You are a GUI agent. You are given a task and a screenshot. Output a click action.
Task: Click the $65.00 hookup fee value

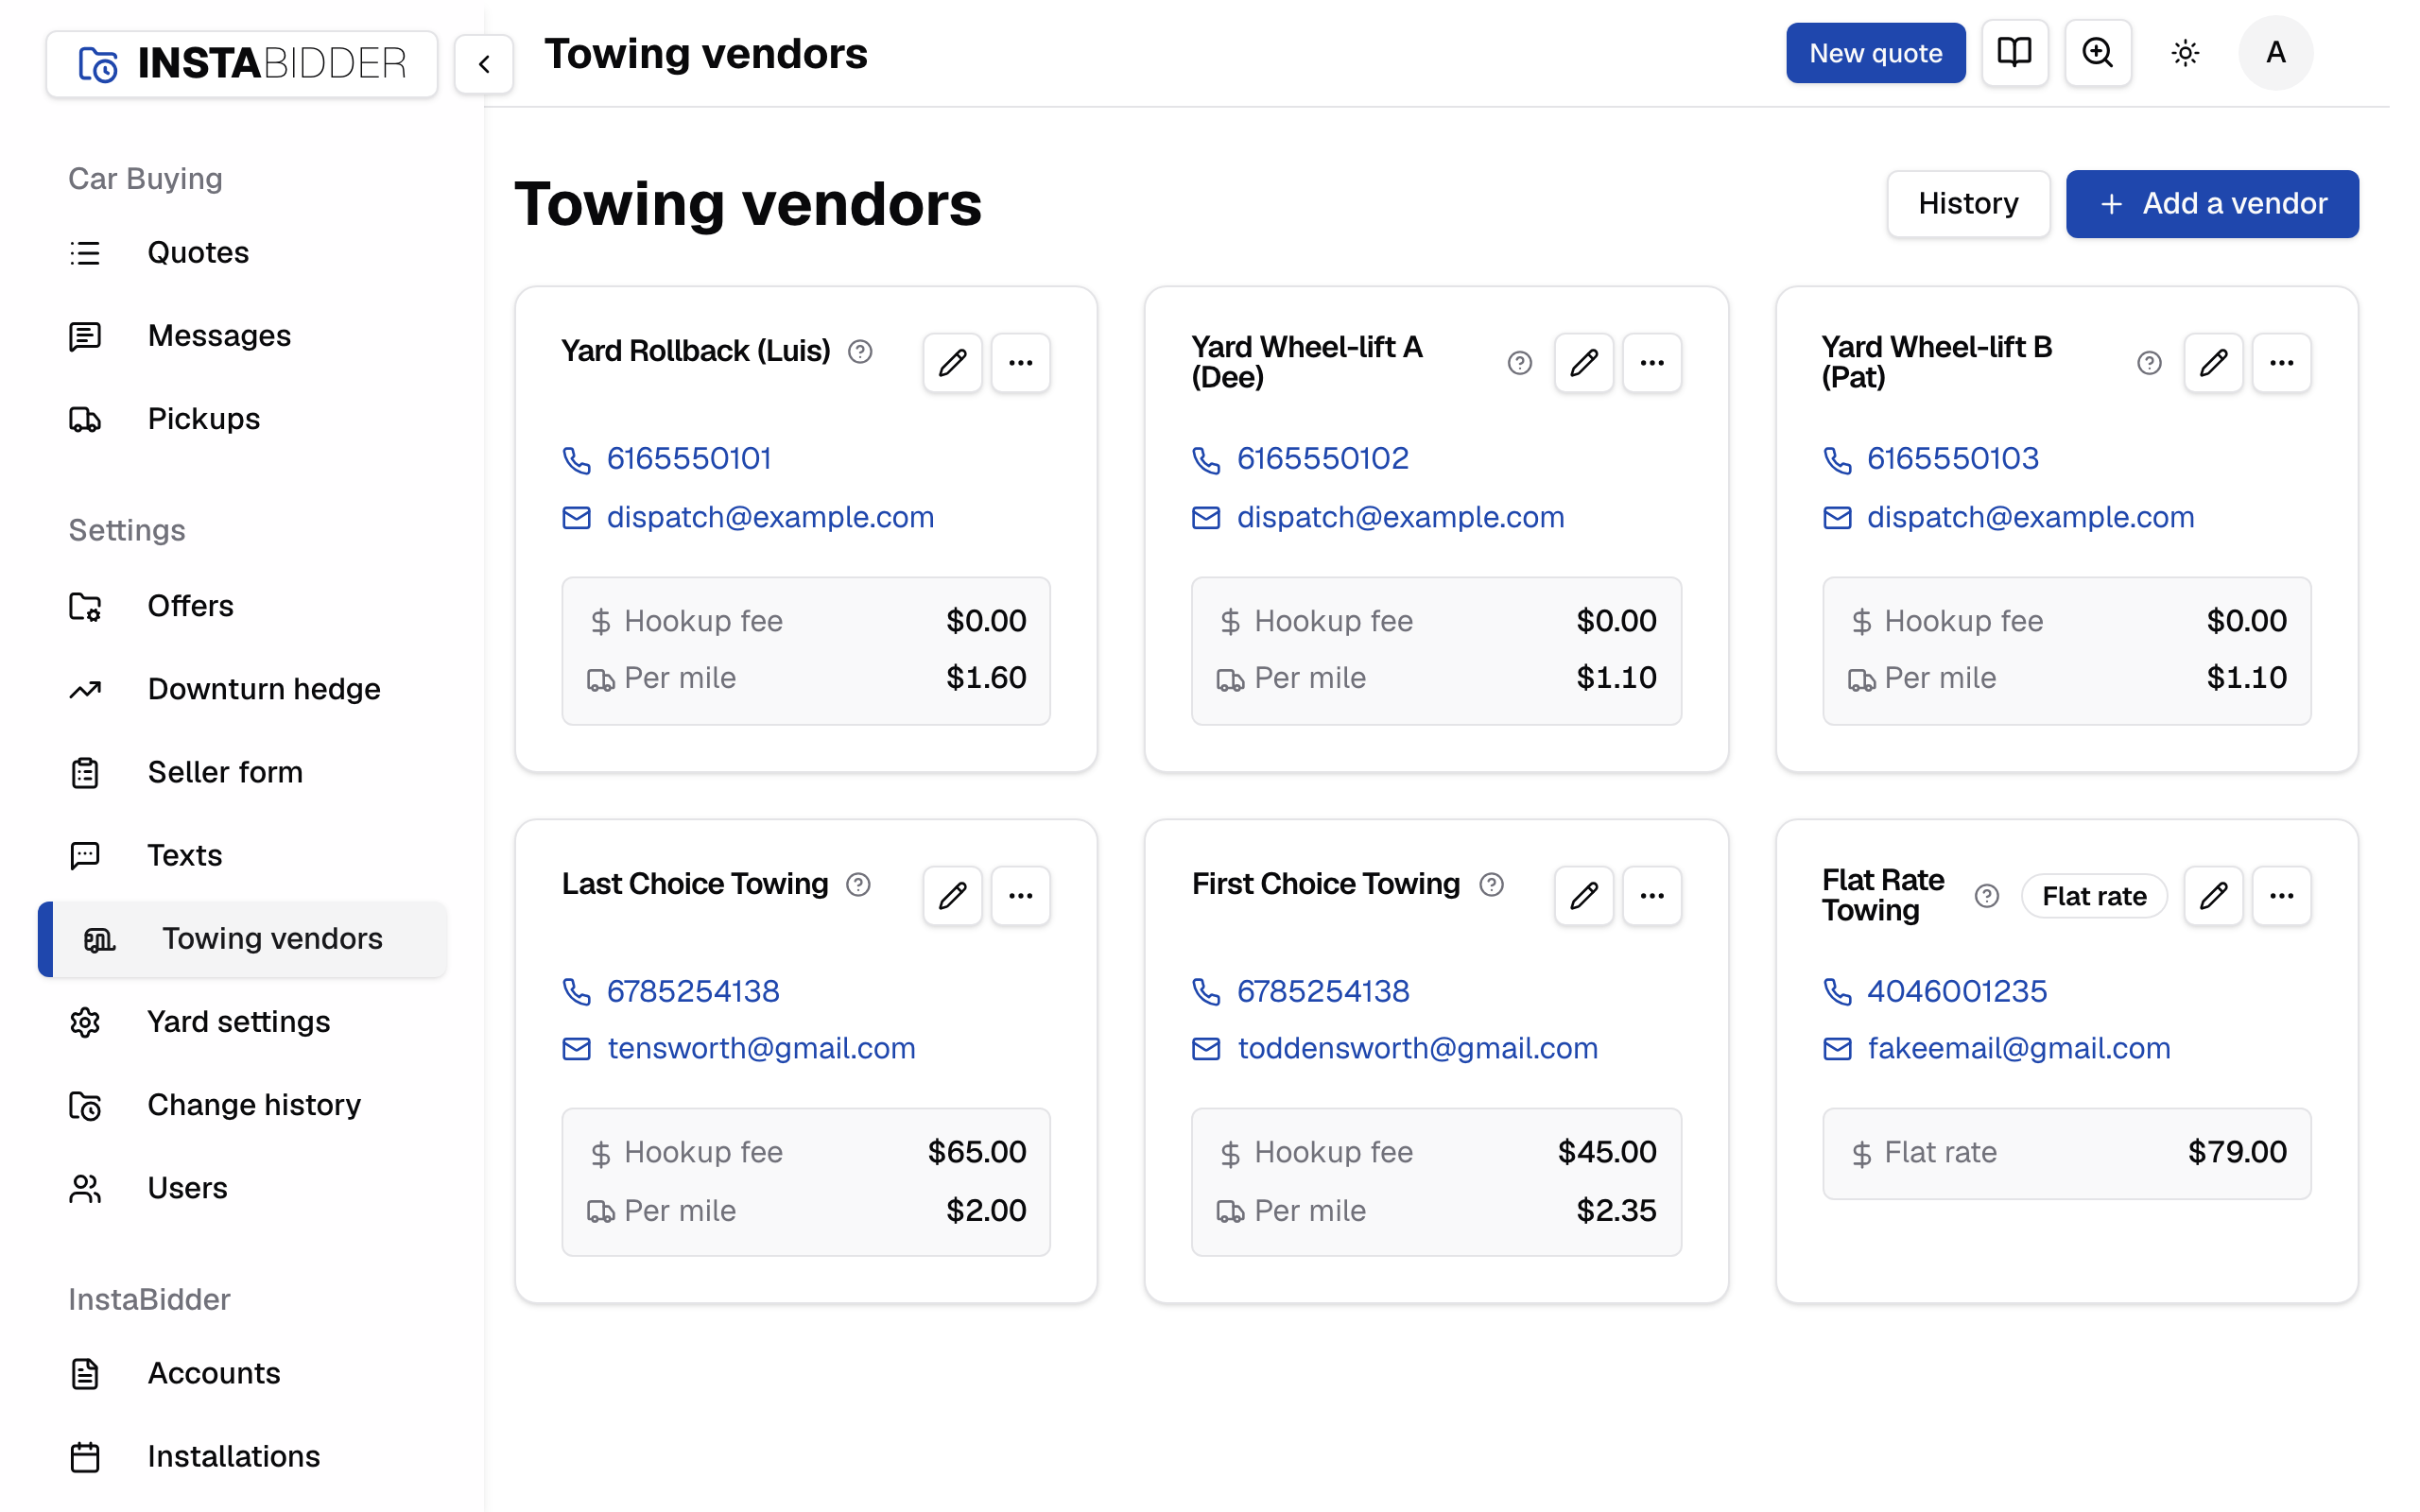tap(977, 1152)
